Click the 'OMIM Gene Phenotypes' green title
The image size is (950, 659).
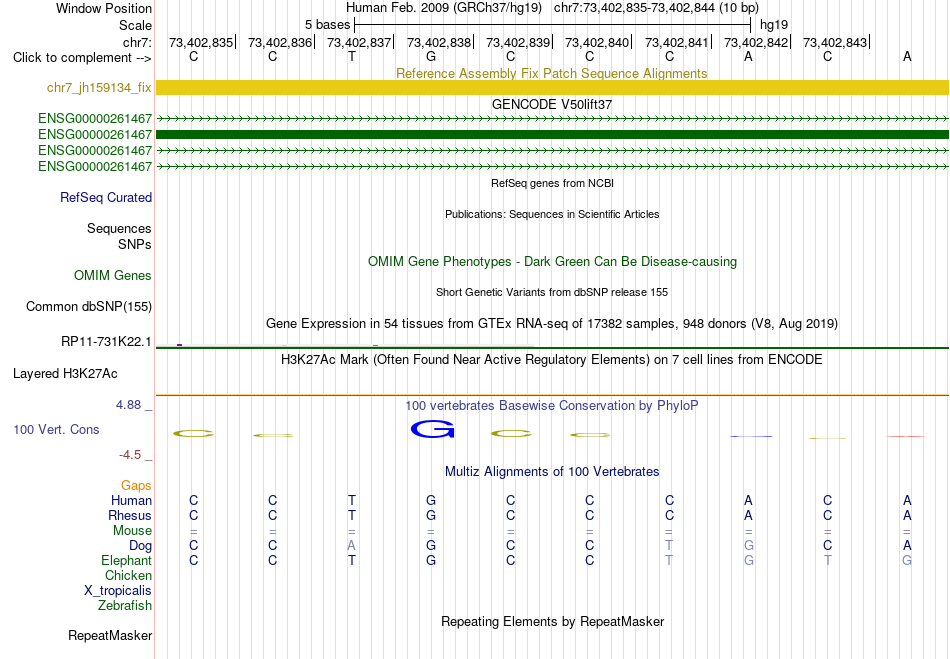click(552, 262)
